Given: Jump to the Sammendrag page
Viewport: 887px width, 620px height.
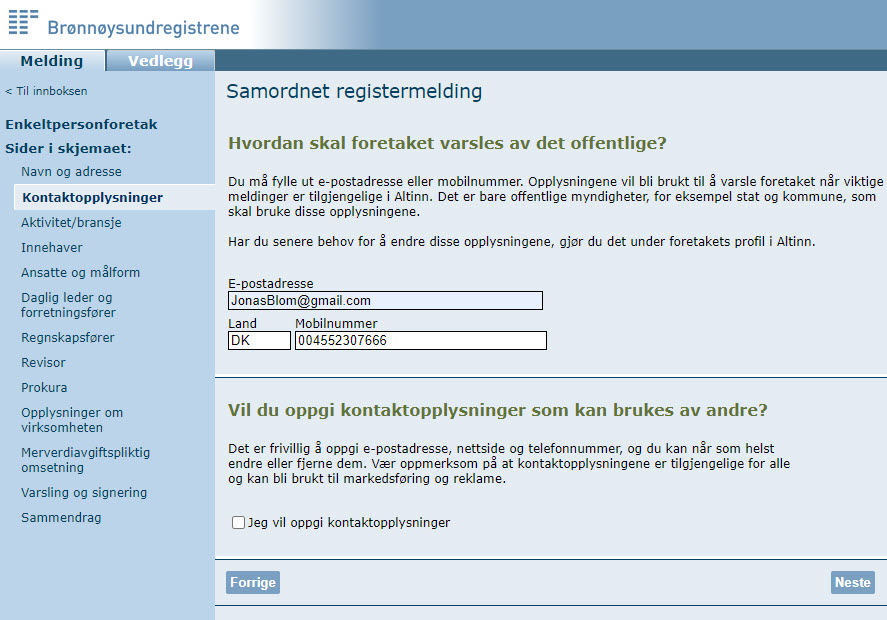Looking at the screenshot, I should pos(61,518).
